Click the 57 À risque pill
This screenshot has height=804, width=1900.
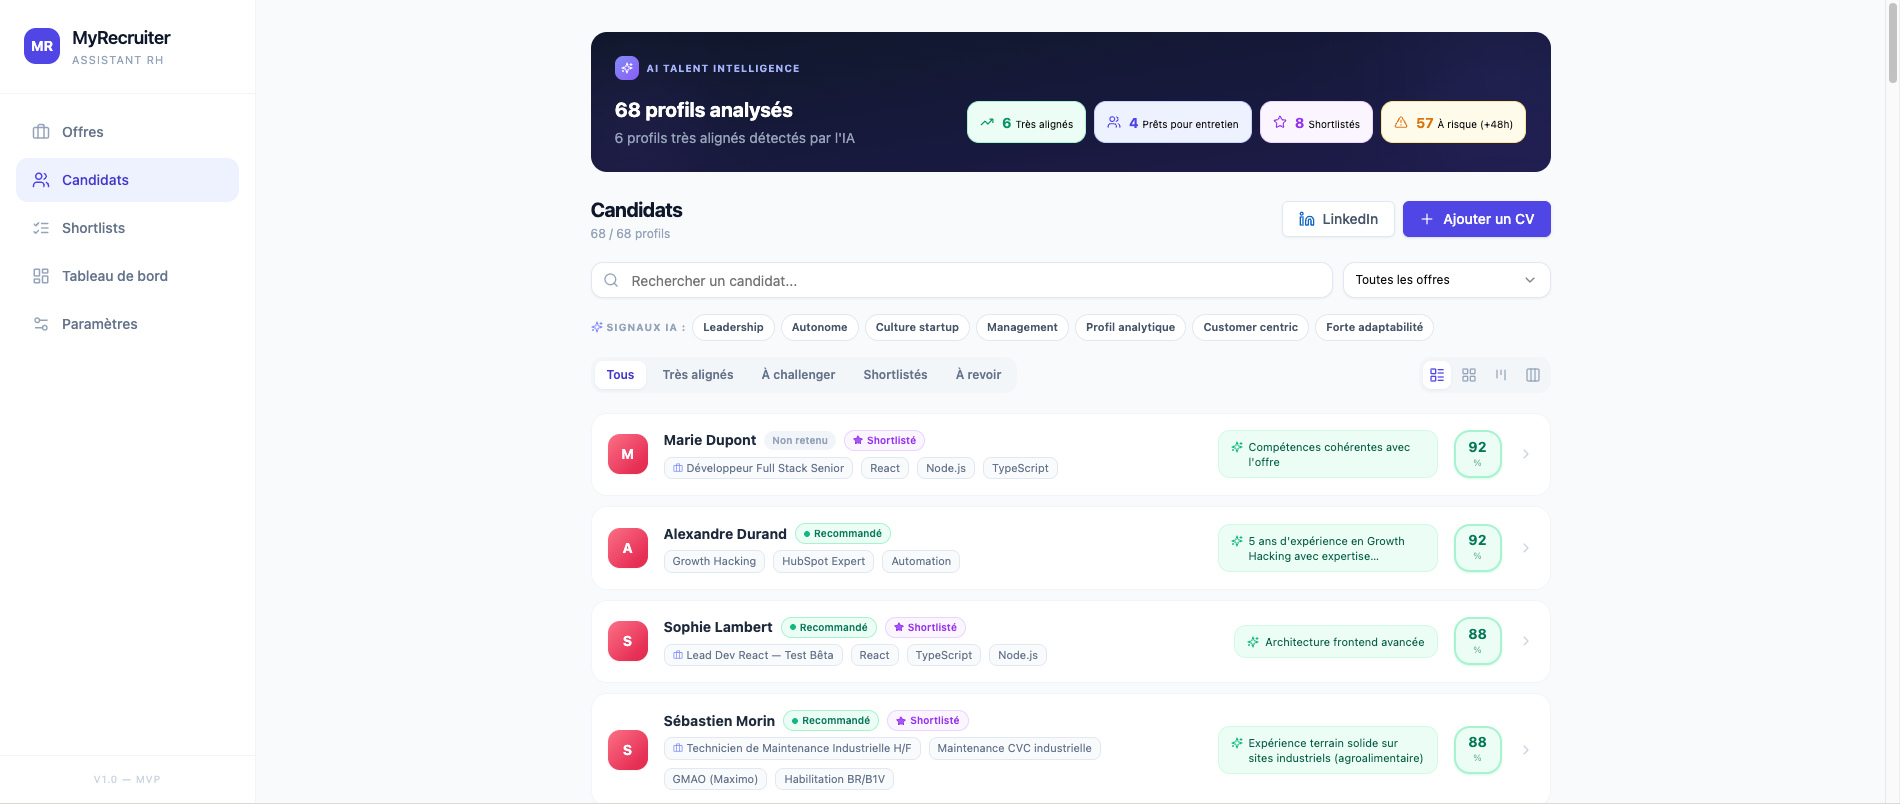1453,123
